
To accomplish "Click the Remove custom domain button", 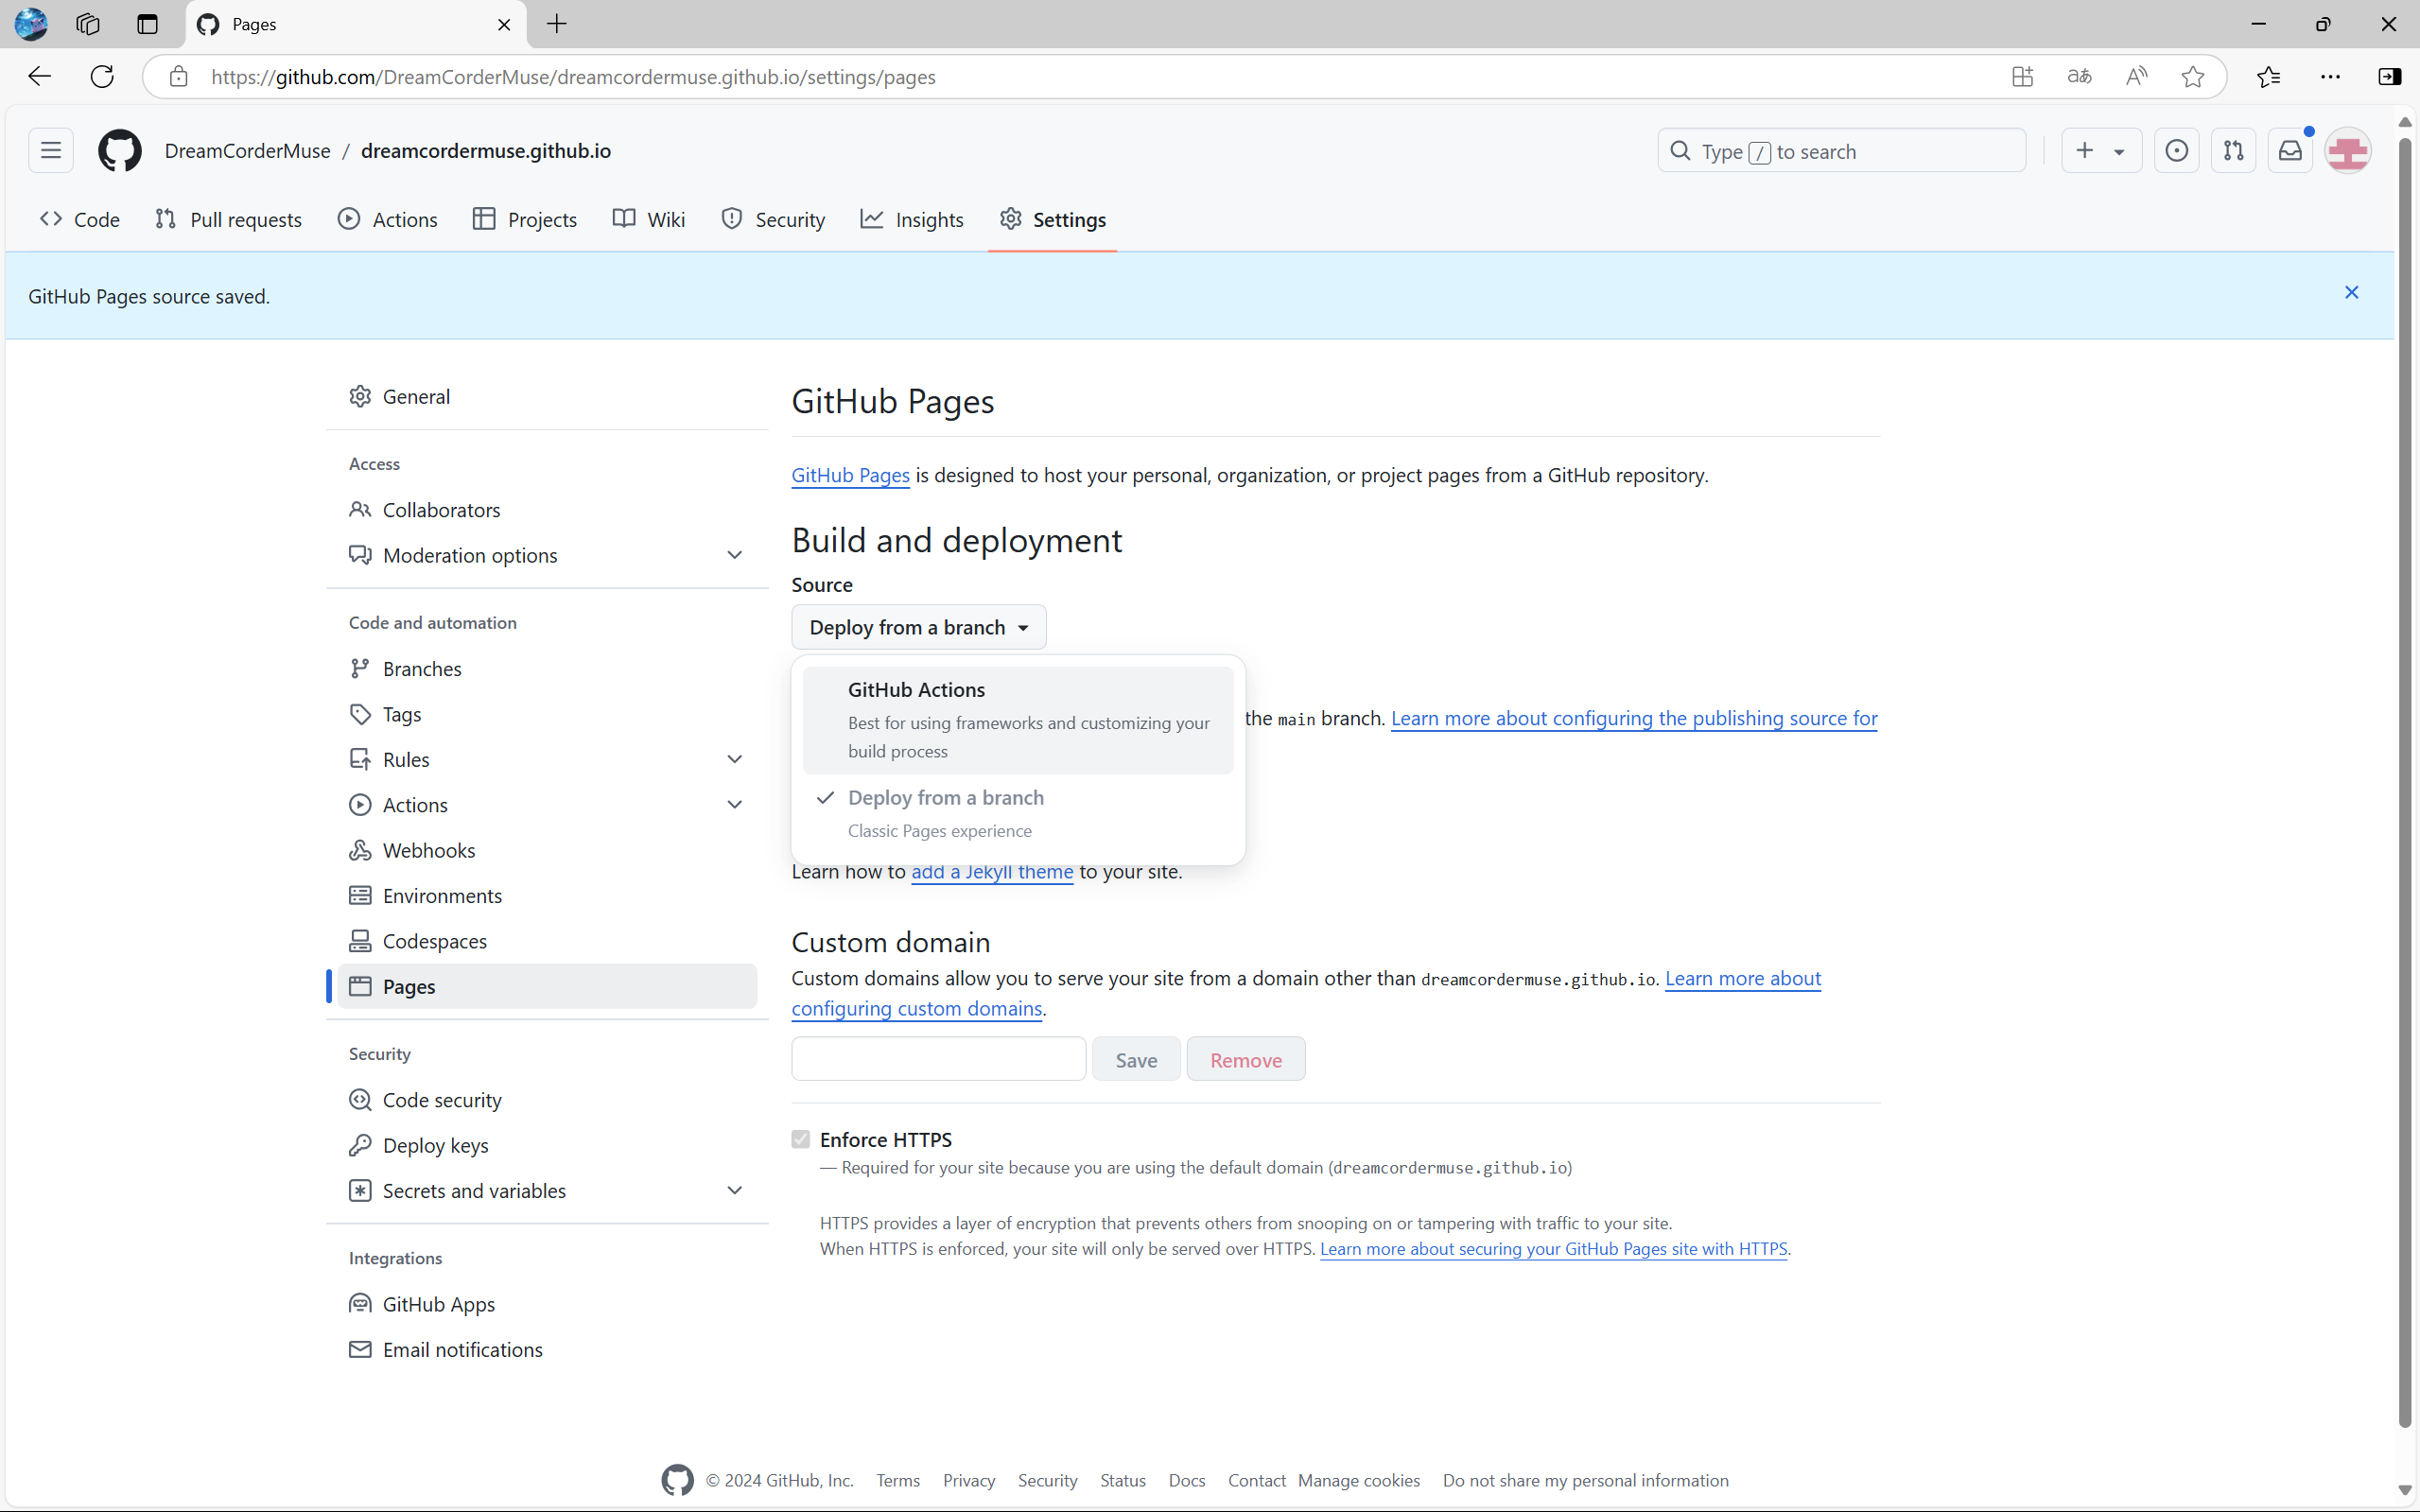I will [1245, 1059].
